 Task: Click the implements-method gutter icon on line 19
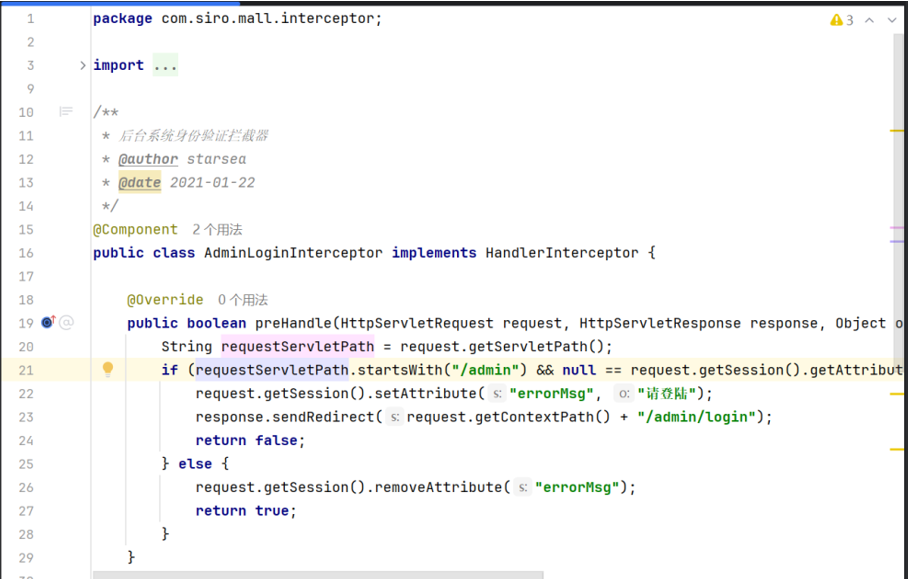coord(48,322)
